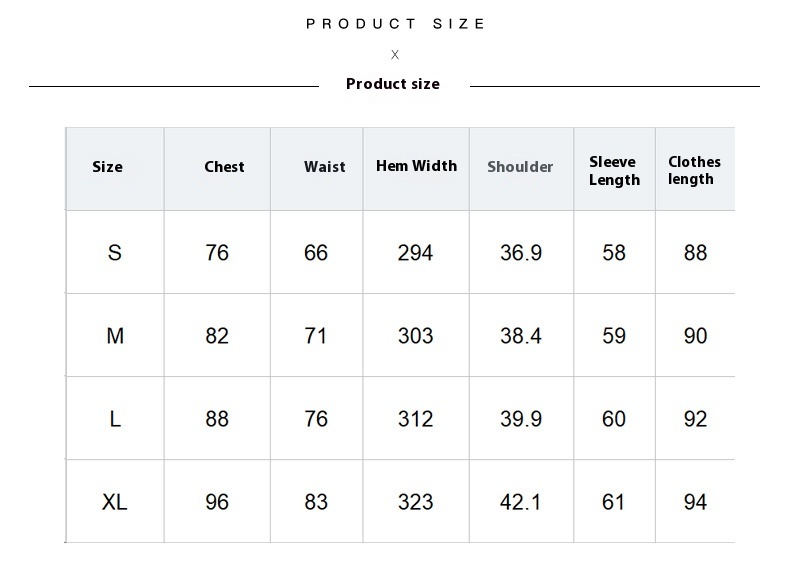The height and width of the screenshot is (575, 790).
Task: Click sleeve length value 61
Action: [x=614, y=502]
